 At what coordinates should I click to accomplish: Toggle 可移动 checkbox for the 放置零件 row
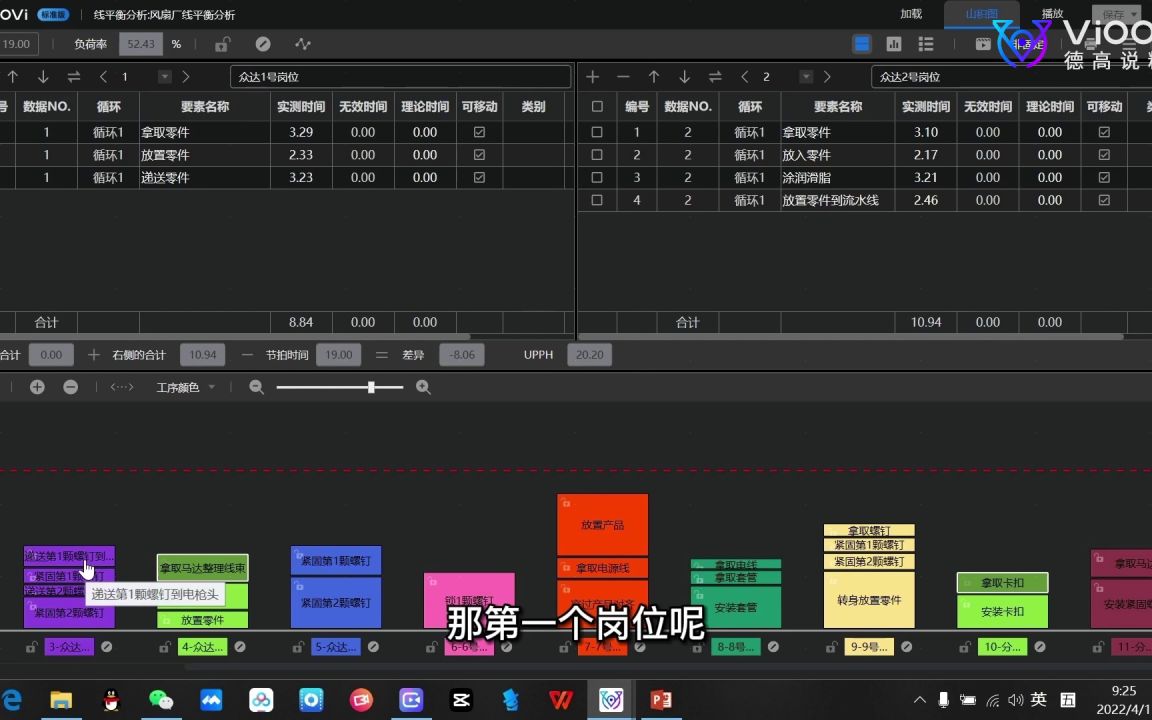(x=479, y=154)
